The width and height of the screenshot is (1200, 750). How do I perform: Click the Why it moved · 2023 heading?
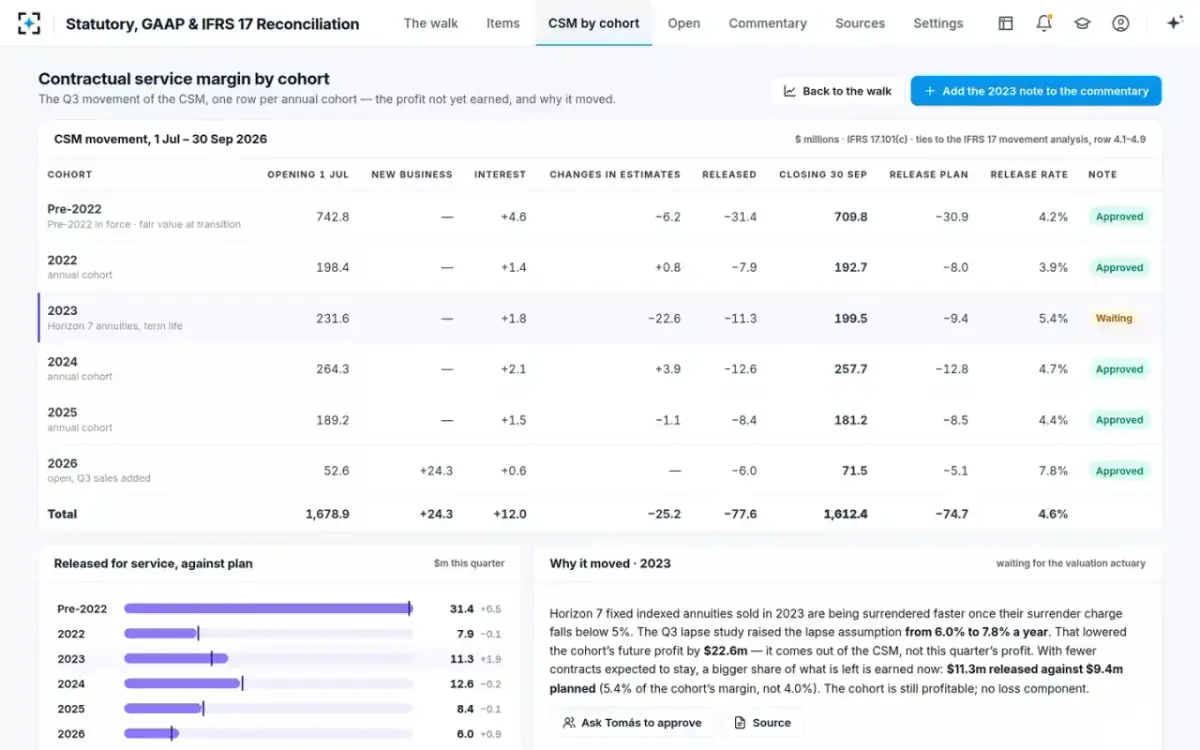click(x=610, y=563)
